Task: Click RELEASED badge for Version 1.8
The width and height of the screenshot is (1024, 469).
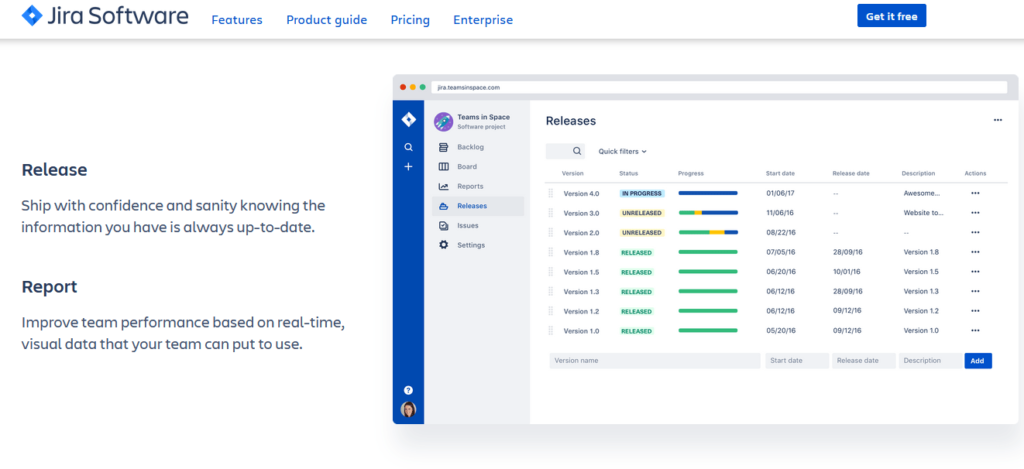Action: (x=637, y=252)
